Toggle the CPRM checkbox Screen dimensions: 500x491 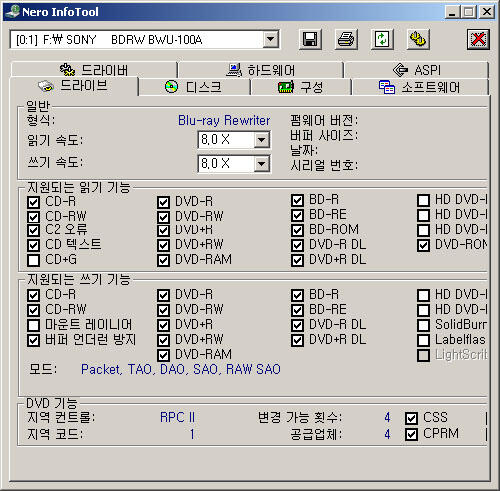pos(411,434)
